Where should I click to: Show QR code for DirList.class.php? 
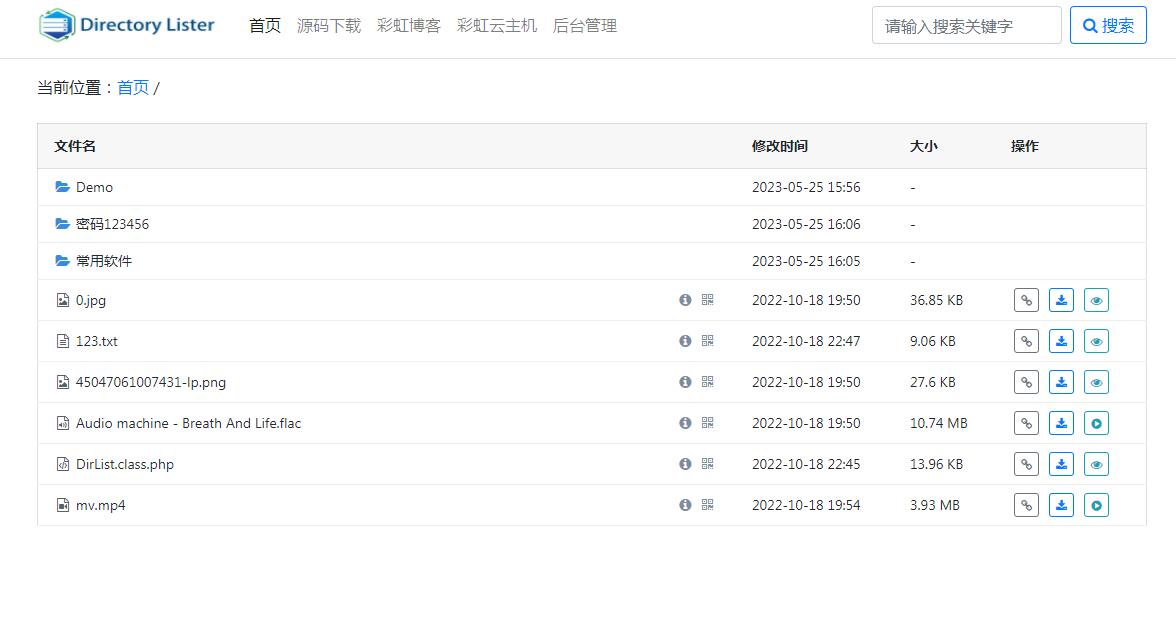click(706, 463)
